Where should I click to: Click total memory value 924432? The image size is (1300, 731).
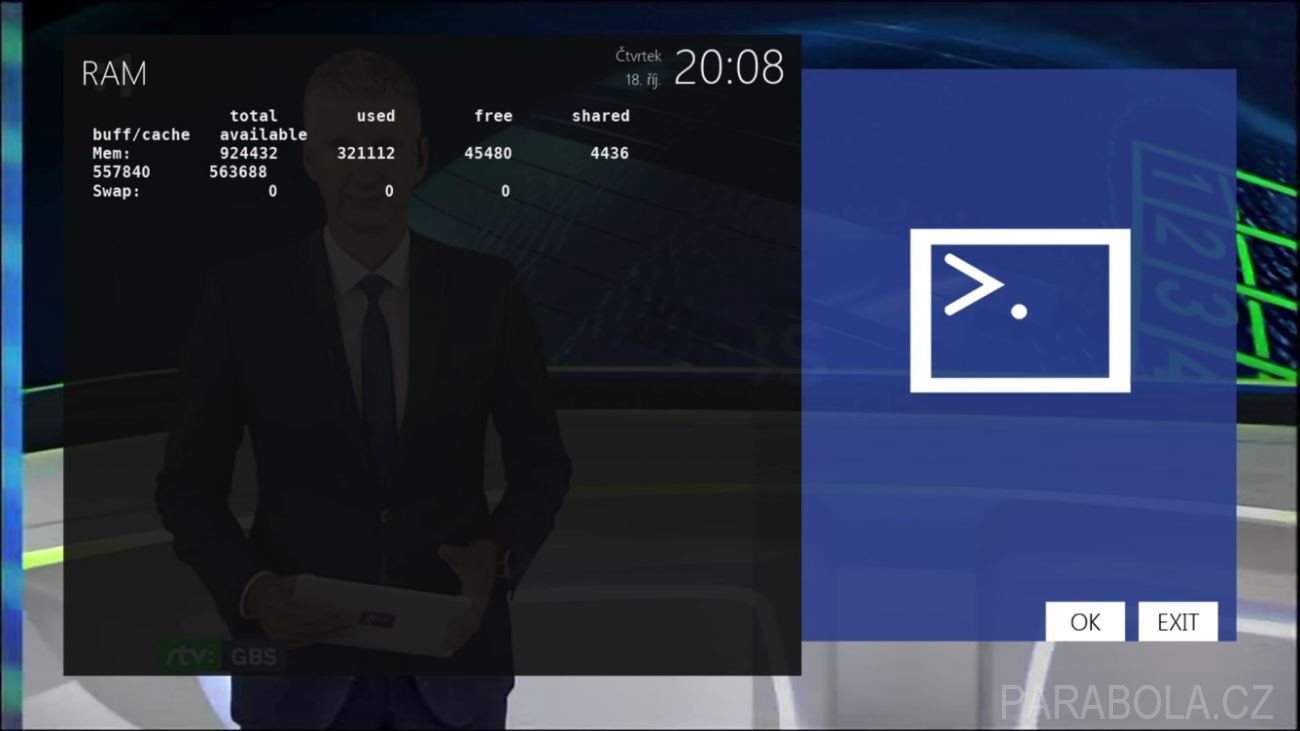[x=249, y=154]
